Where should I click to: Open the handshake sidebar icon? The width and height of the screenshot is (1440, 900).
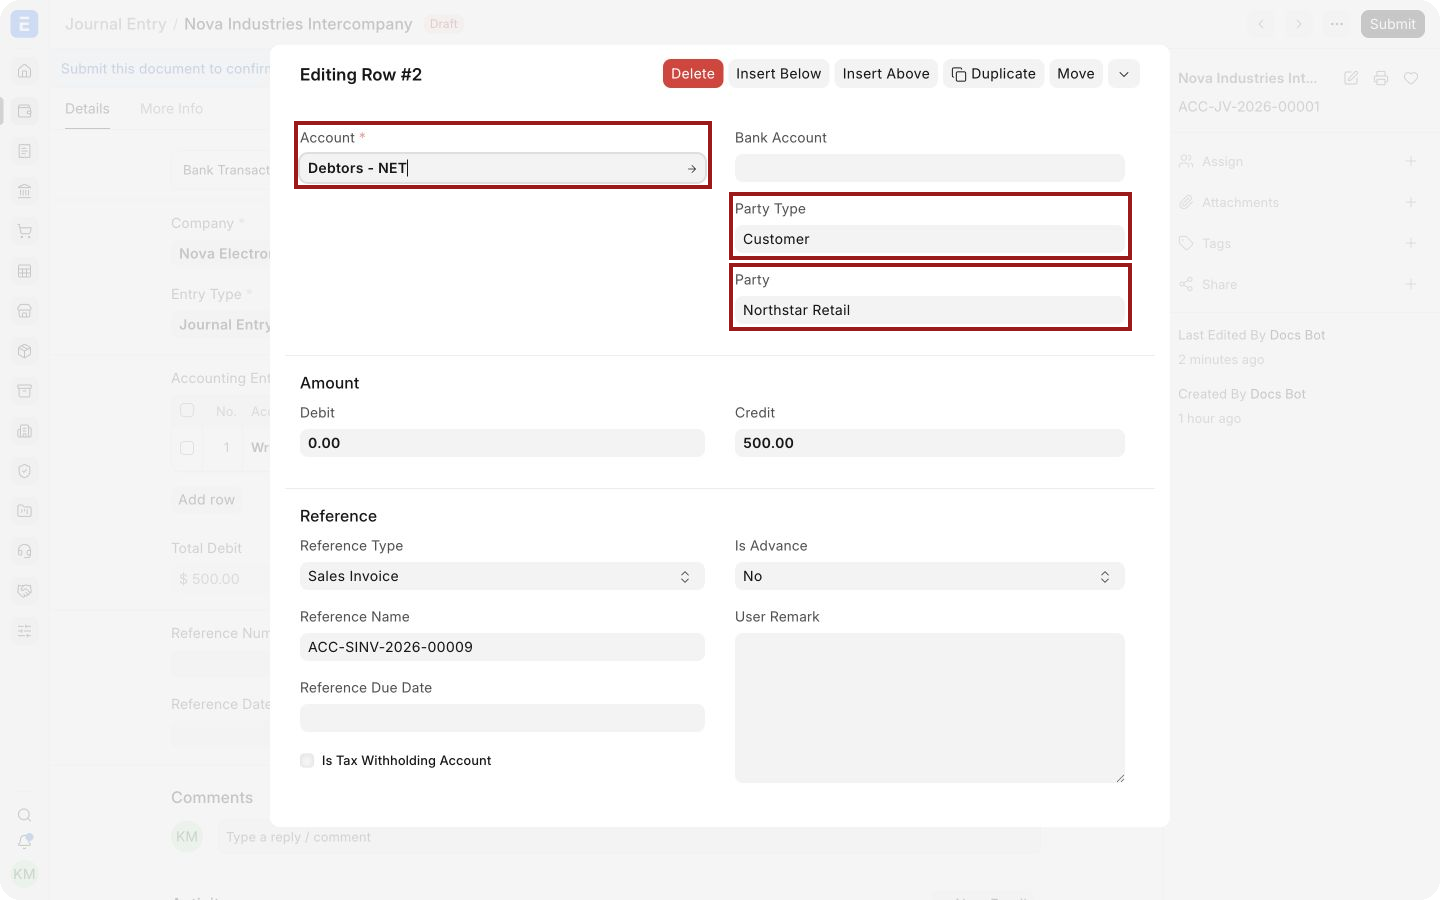(25, 591)
